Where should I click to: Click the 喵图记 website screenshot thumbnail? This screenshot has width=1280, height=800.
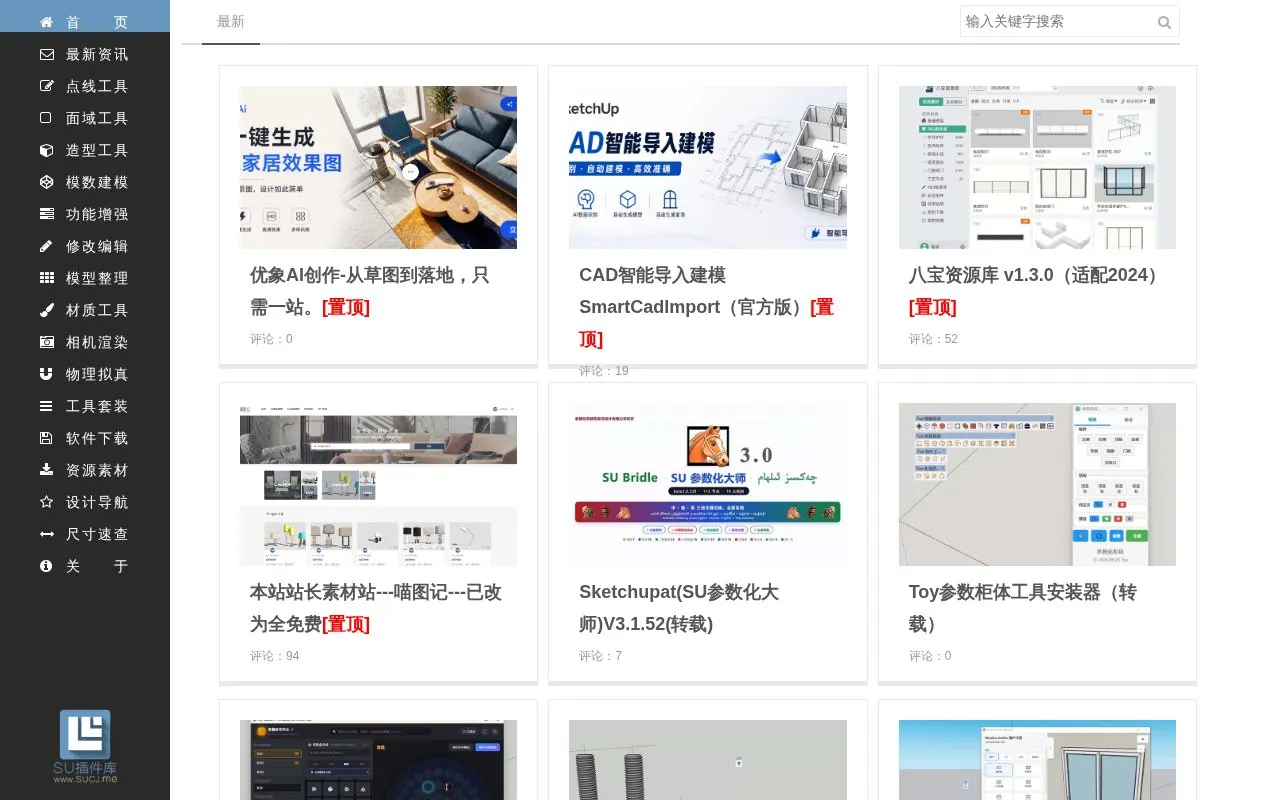tap(378, 484)
